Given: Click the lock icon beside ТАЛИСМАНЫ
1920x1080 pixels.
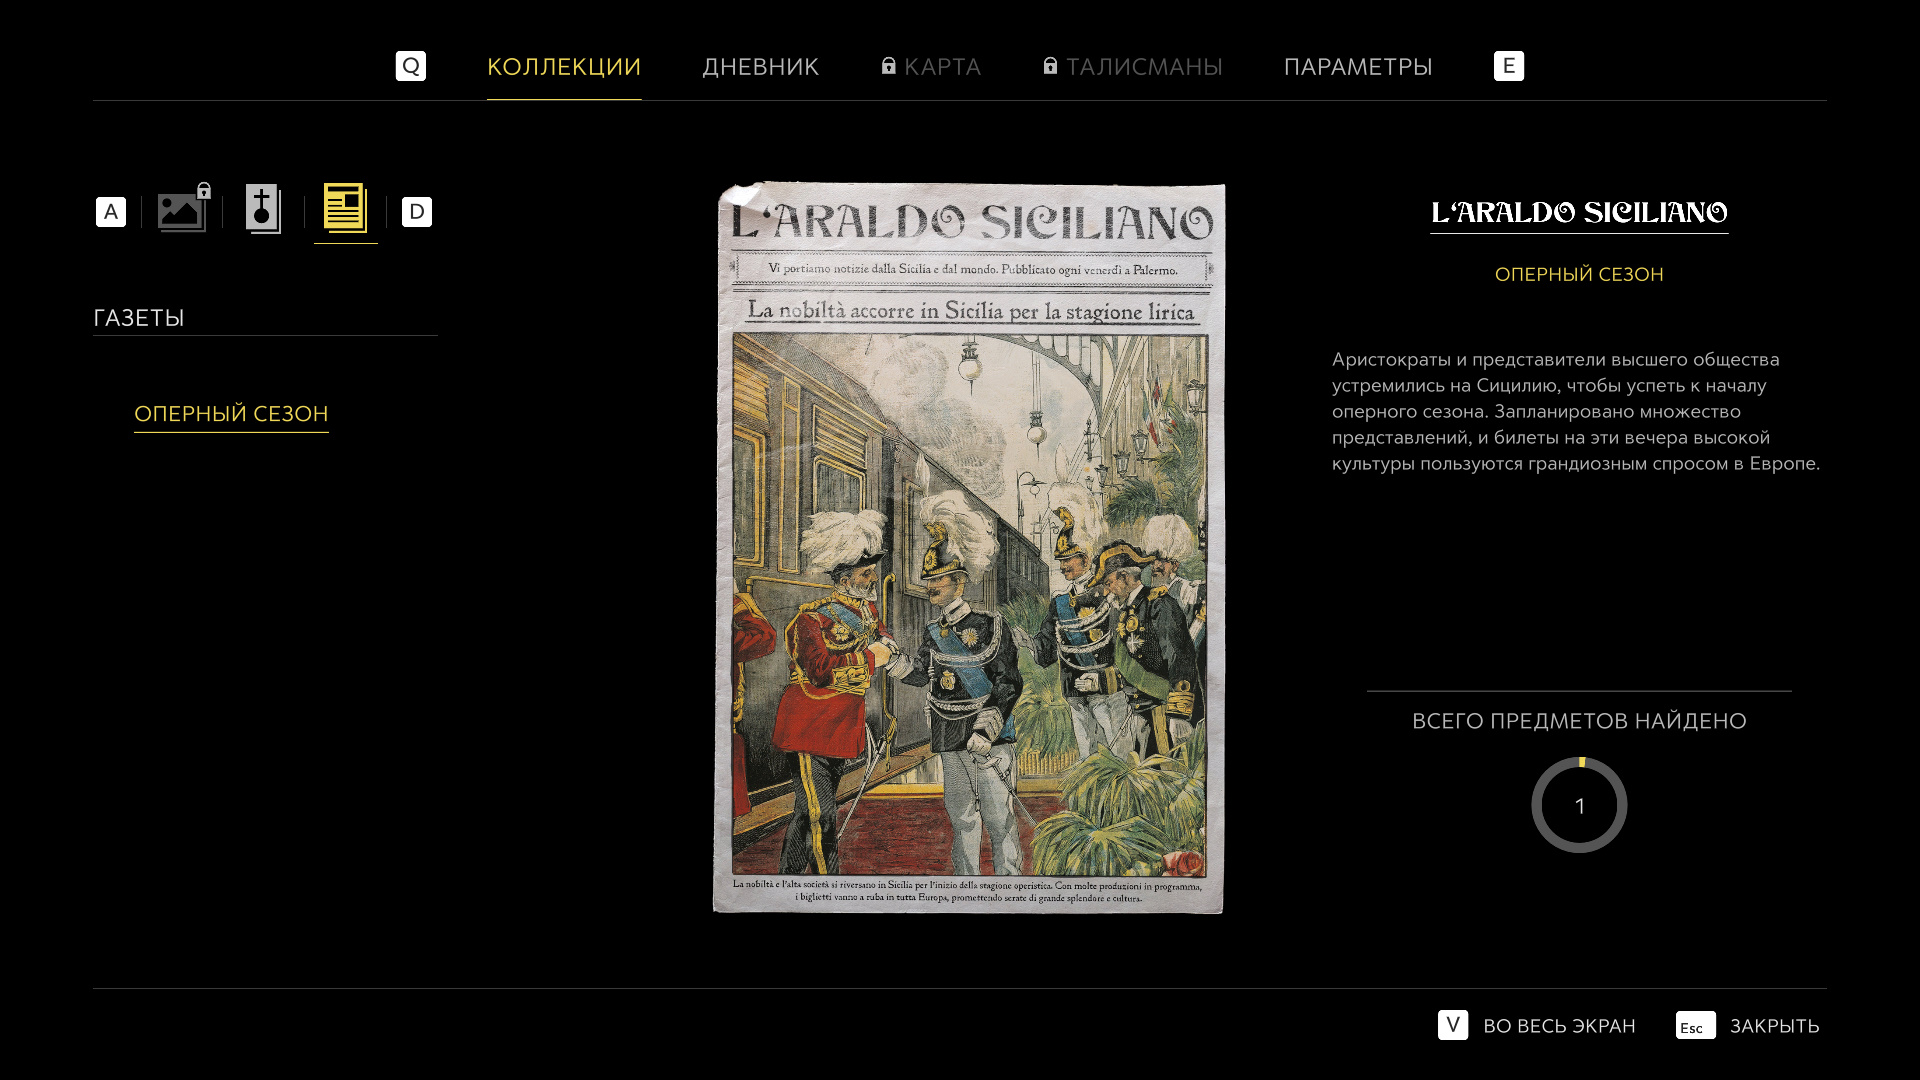Looking at the screenshot, I should (x=1050, y=66).
